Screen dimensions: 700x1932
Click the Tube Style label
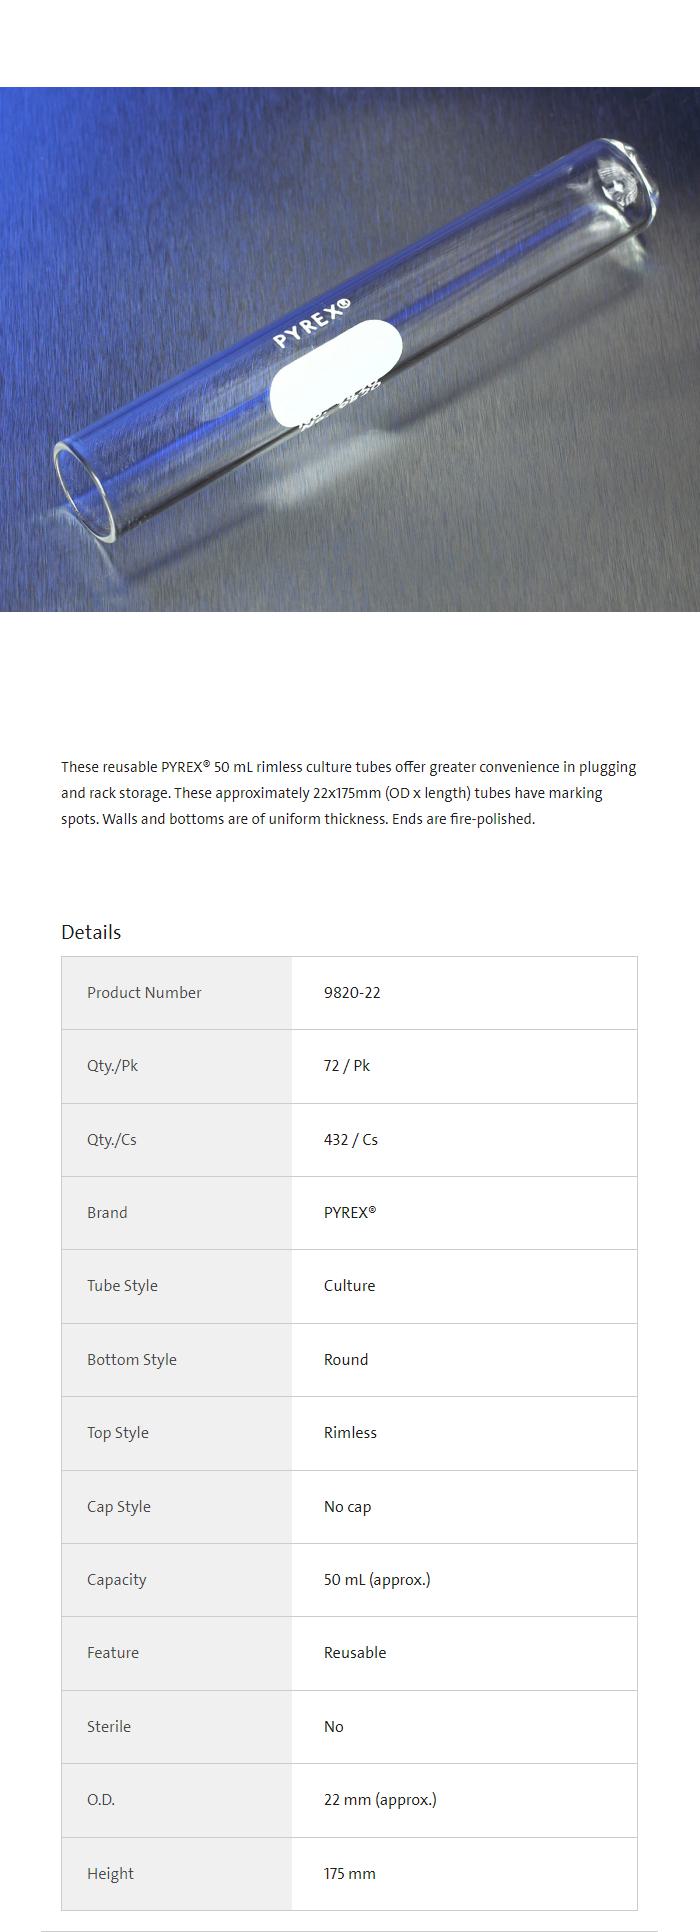coord(122,1286)
